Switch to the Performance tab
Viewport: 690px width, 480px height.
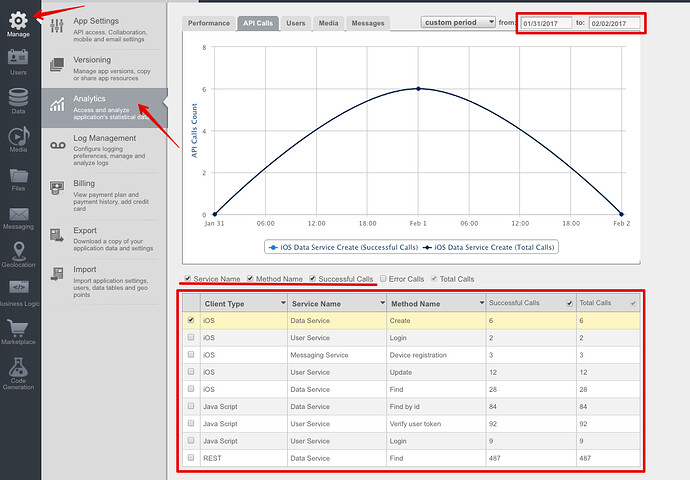pyautogui.click(x=209, y=23)
